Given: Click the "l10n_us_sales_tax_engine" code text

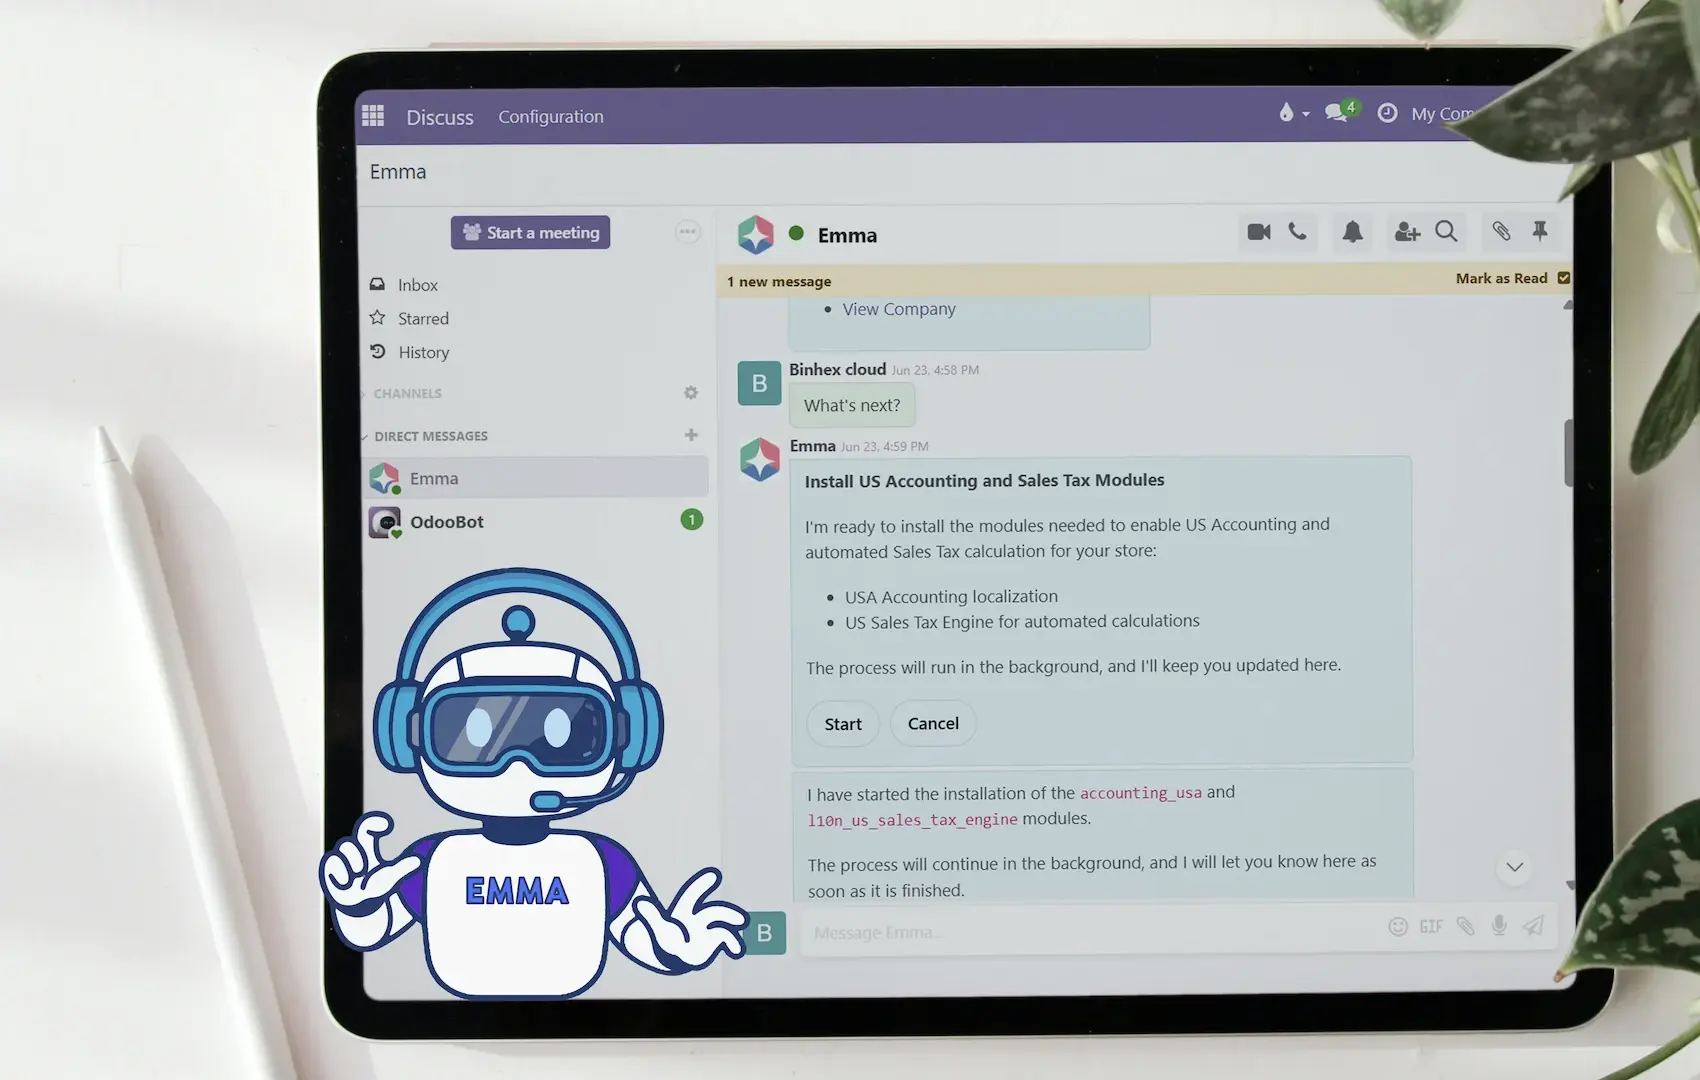Looking at the screenshot, I should click(x=913, y=820).
